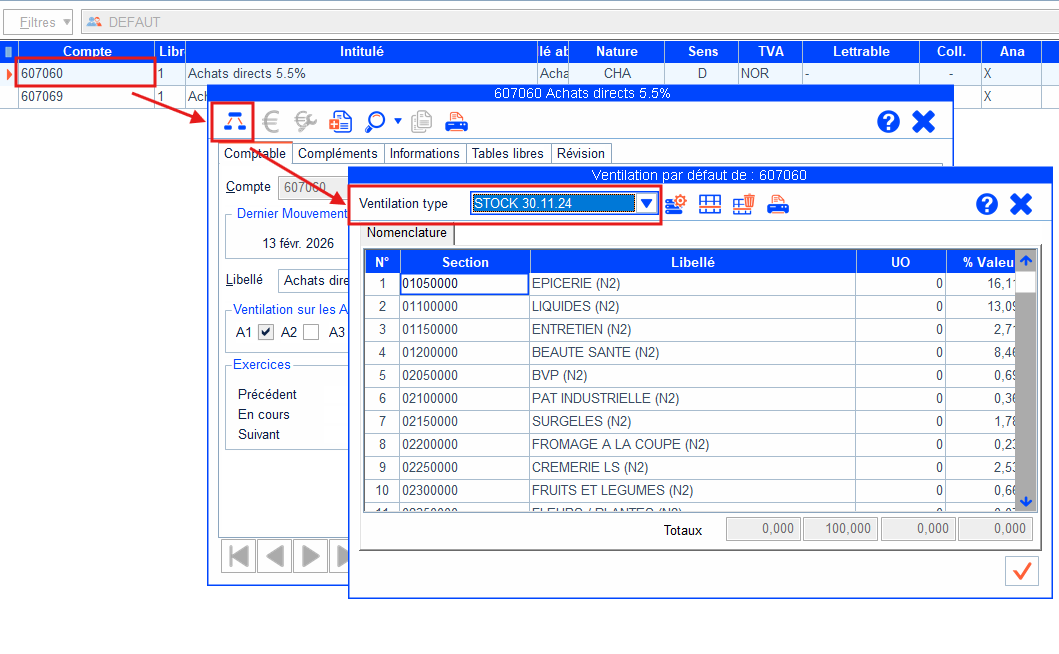Viewport: 1059px width, 654px height.
Task: Expand the Ventilation type dropdown
Action: [647, 204]
